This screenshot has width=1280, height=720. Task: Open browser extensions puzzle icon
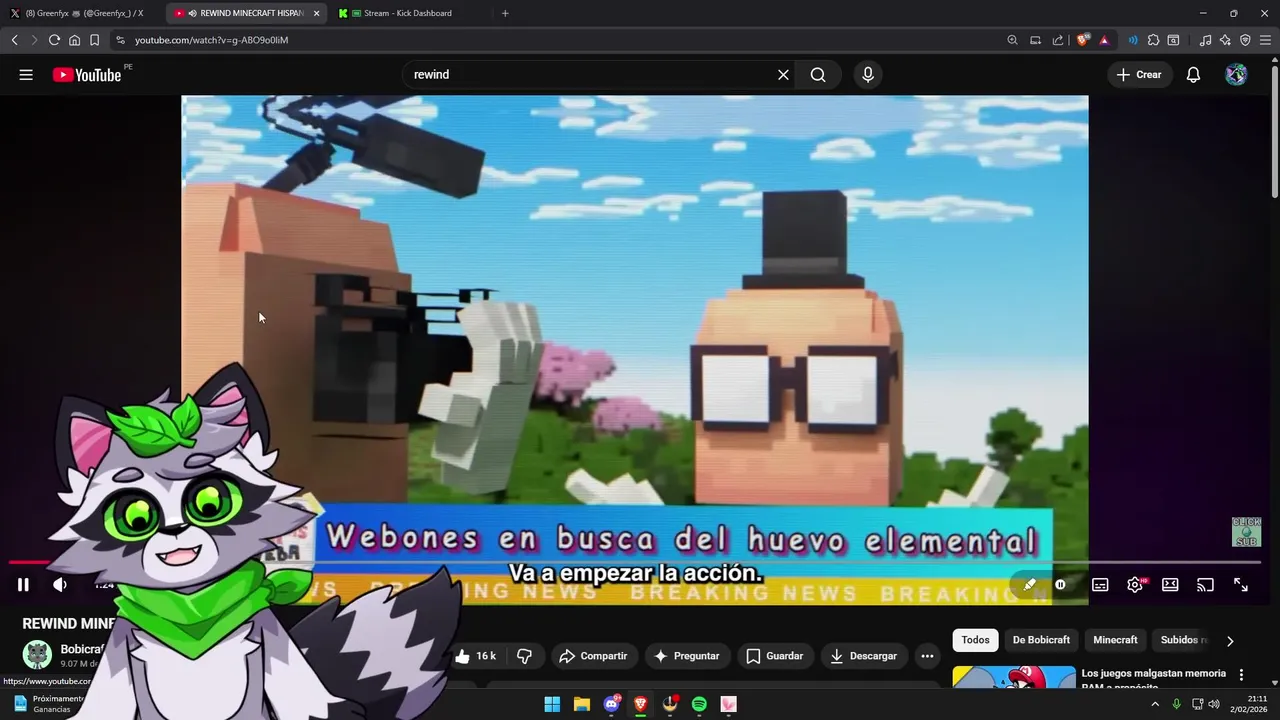(x=1153, y=40)
